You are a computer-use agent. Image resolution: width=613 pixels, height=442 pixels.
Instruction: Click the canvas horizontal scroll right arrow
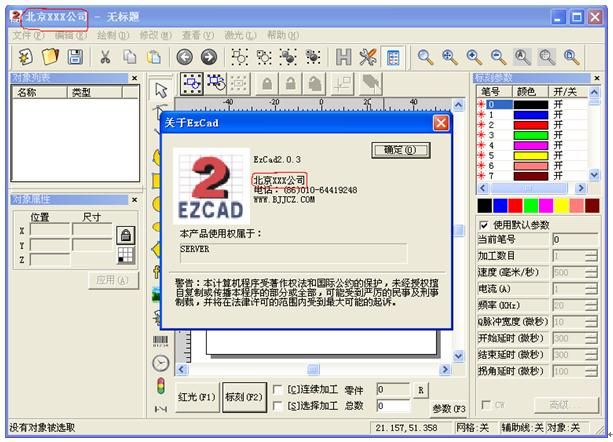coord(445,369)
